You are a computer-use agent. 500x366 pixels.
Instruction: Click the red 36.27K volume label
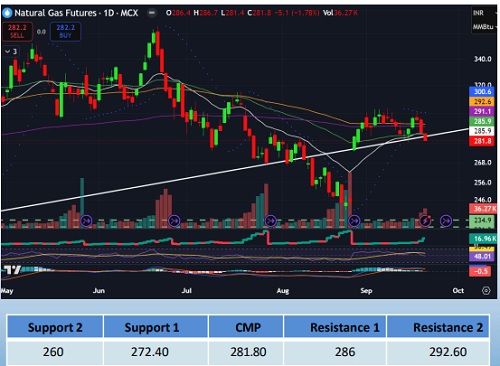[x=483, y=209]
